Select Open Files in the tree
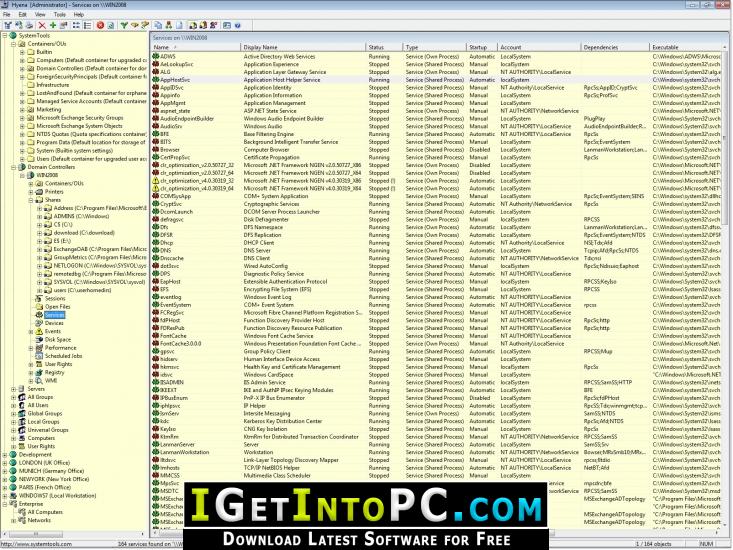733x550 pixels. click(x=57, y=307)
